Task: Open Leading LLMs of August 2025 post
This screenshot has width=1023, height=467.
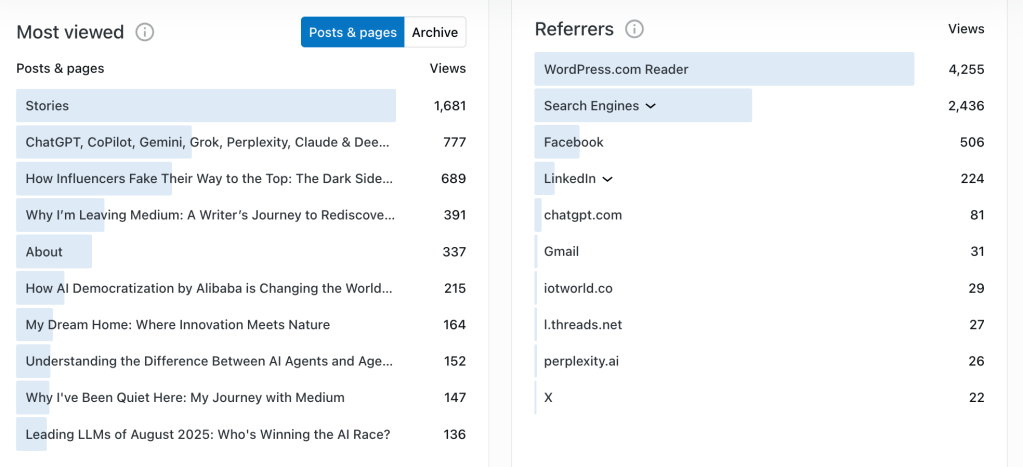Action: pyautogui.click(x=207, y=434)
